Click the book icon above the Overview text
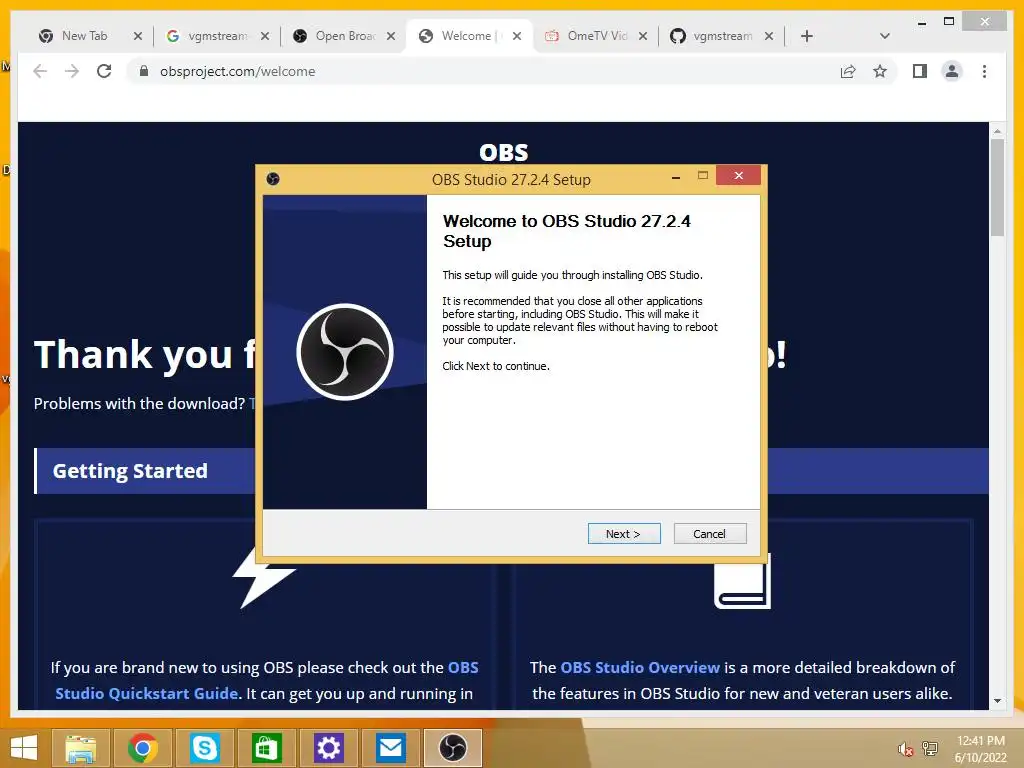The height and width of the screenshot is (768, 1024). point(743,581)
